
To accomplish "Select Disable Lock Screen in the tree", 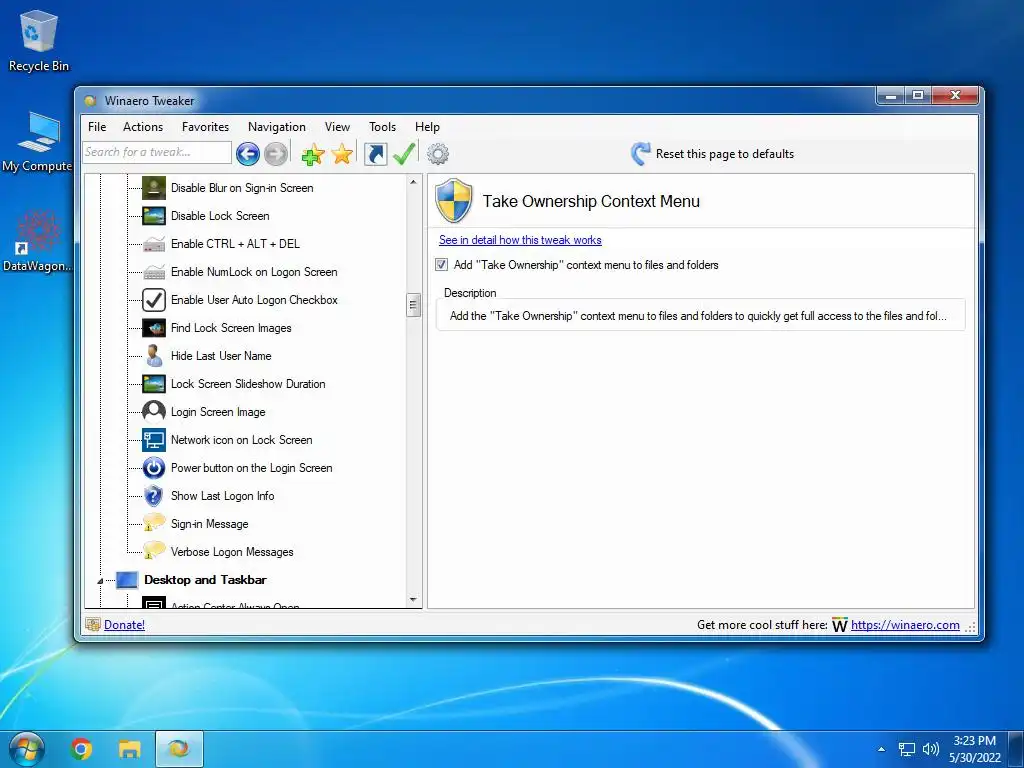I will click(x=220, y=216).
